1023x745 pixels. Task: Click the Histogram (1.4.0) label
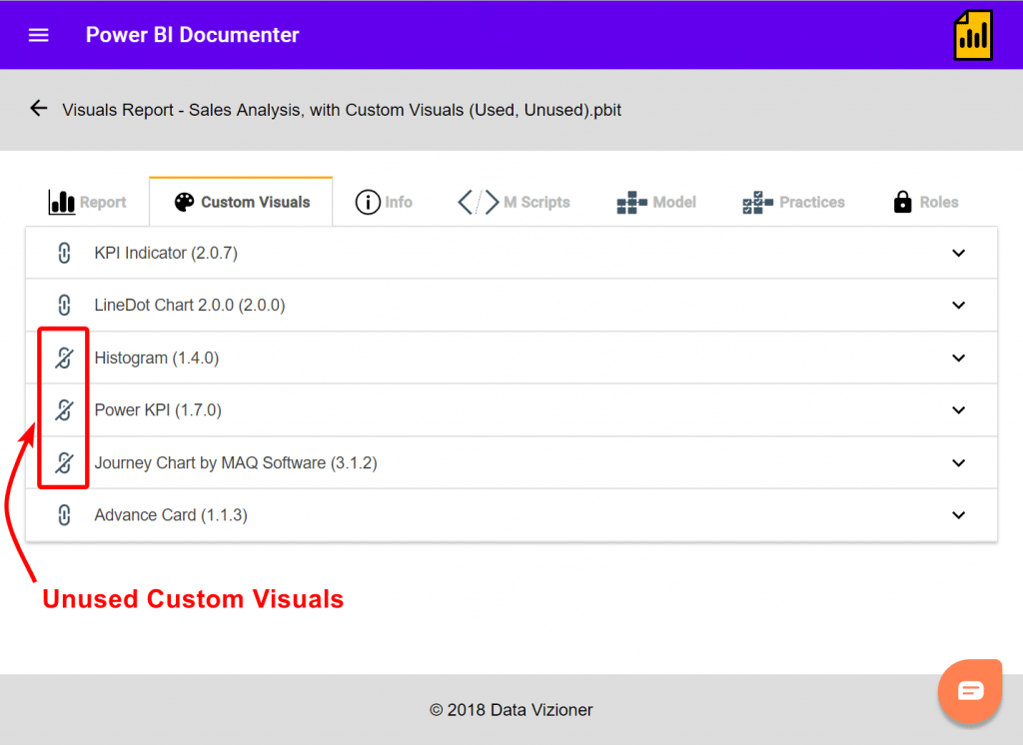pos(157,358)
